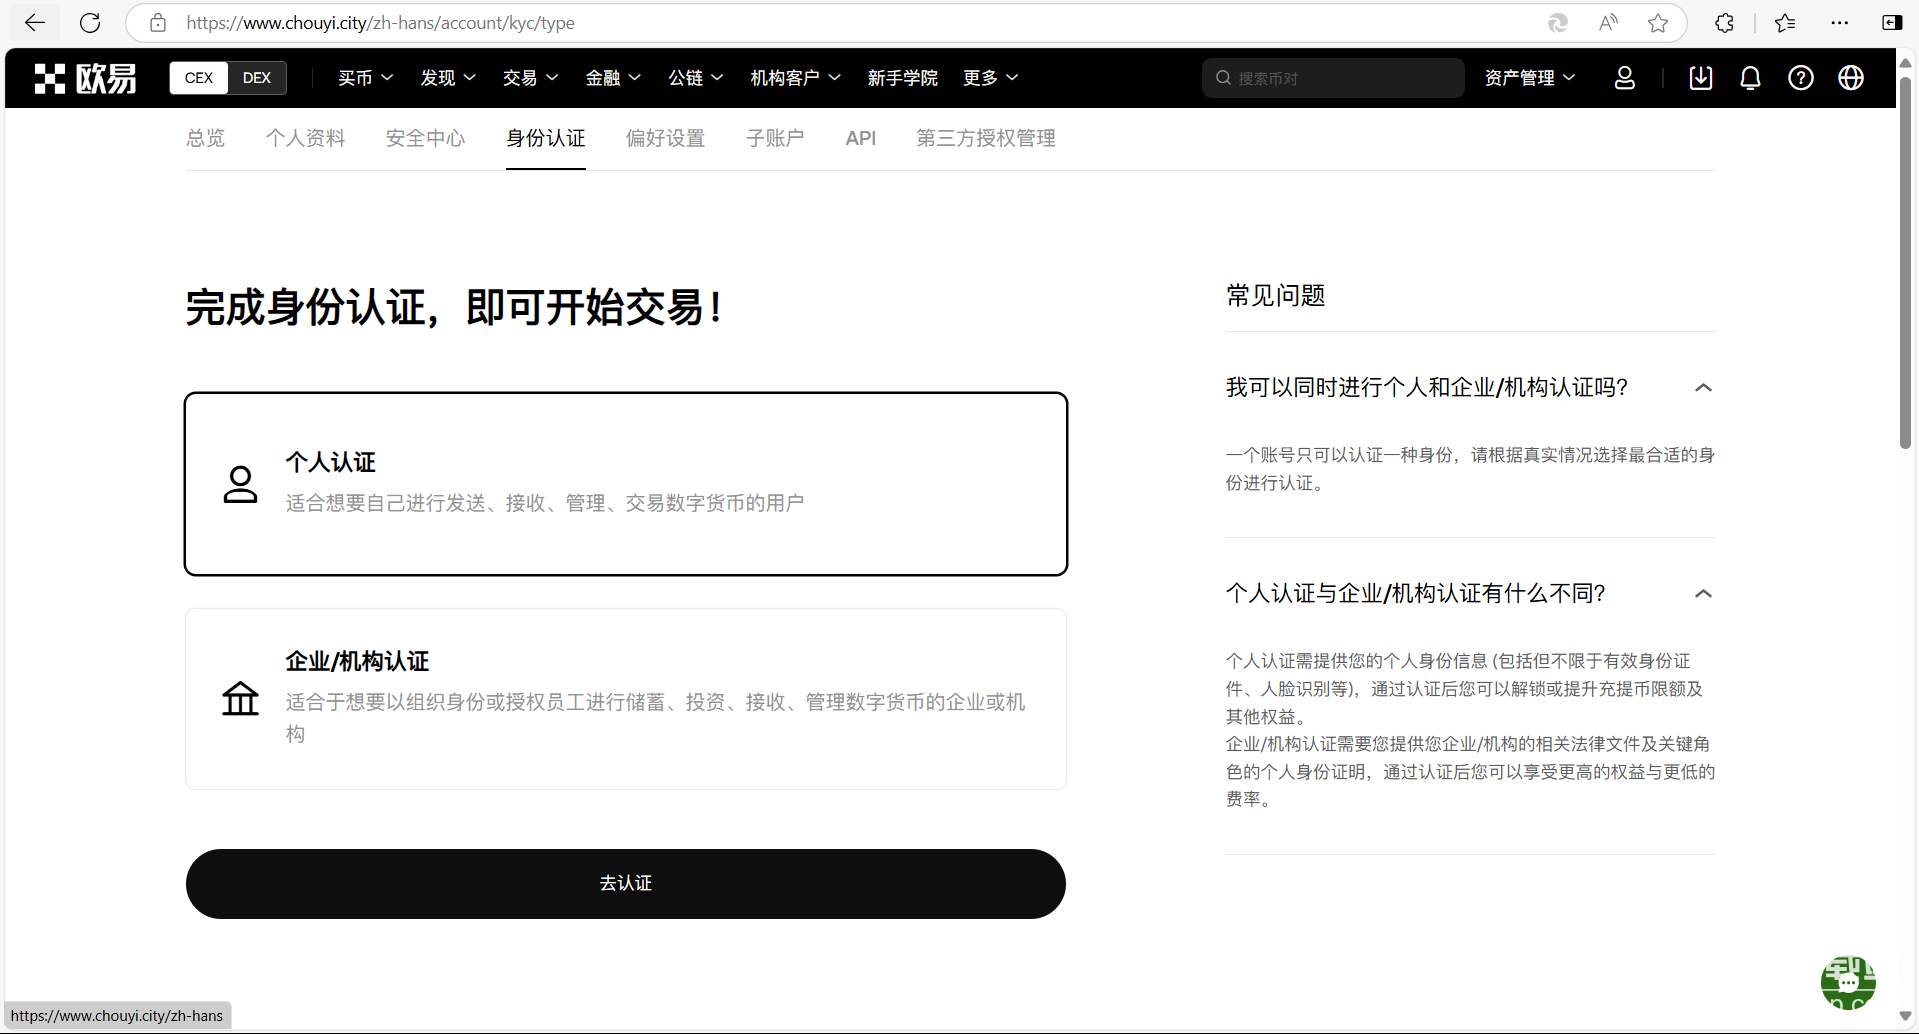Open notifications bell icon
The height and width of the screenshot is (1034, 1919).
pyautogui.click(x=1750, y=78)
